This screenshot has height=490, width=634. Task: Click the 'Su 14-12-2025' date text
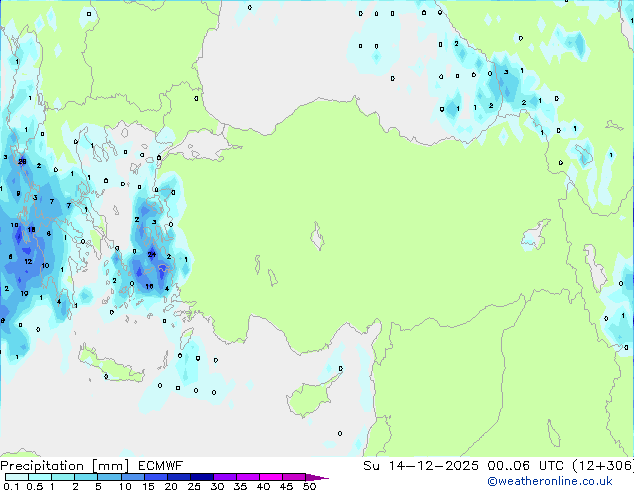421,466
